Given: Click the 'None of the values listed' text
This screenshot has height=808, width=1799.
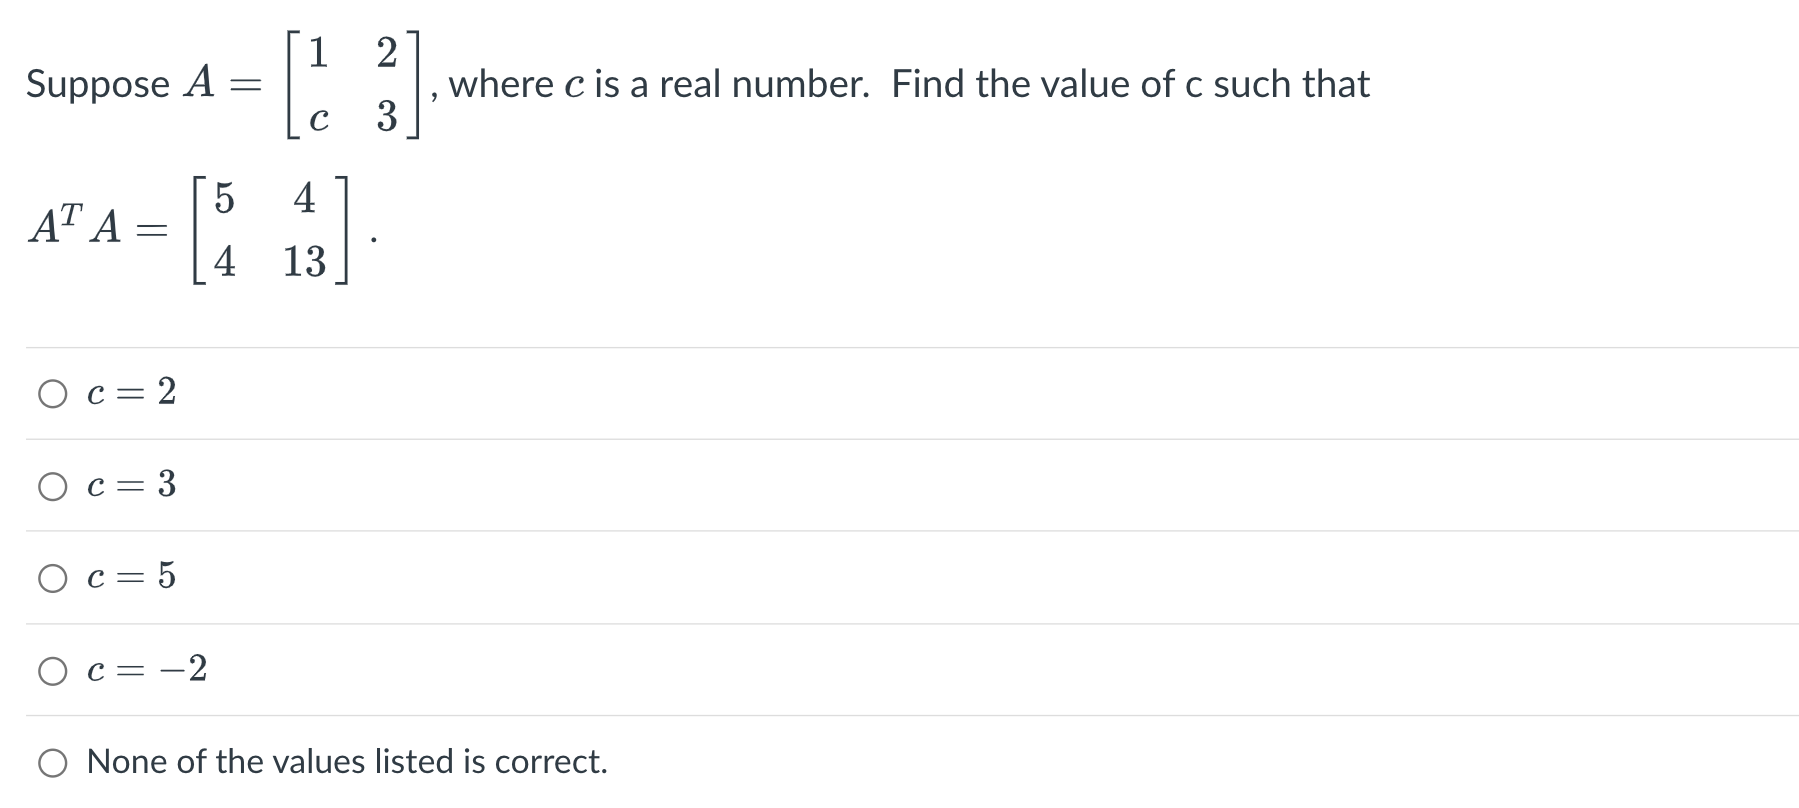Looking at the screenshot, I should tap(347, 763).
